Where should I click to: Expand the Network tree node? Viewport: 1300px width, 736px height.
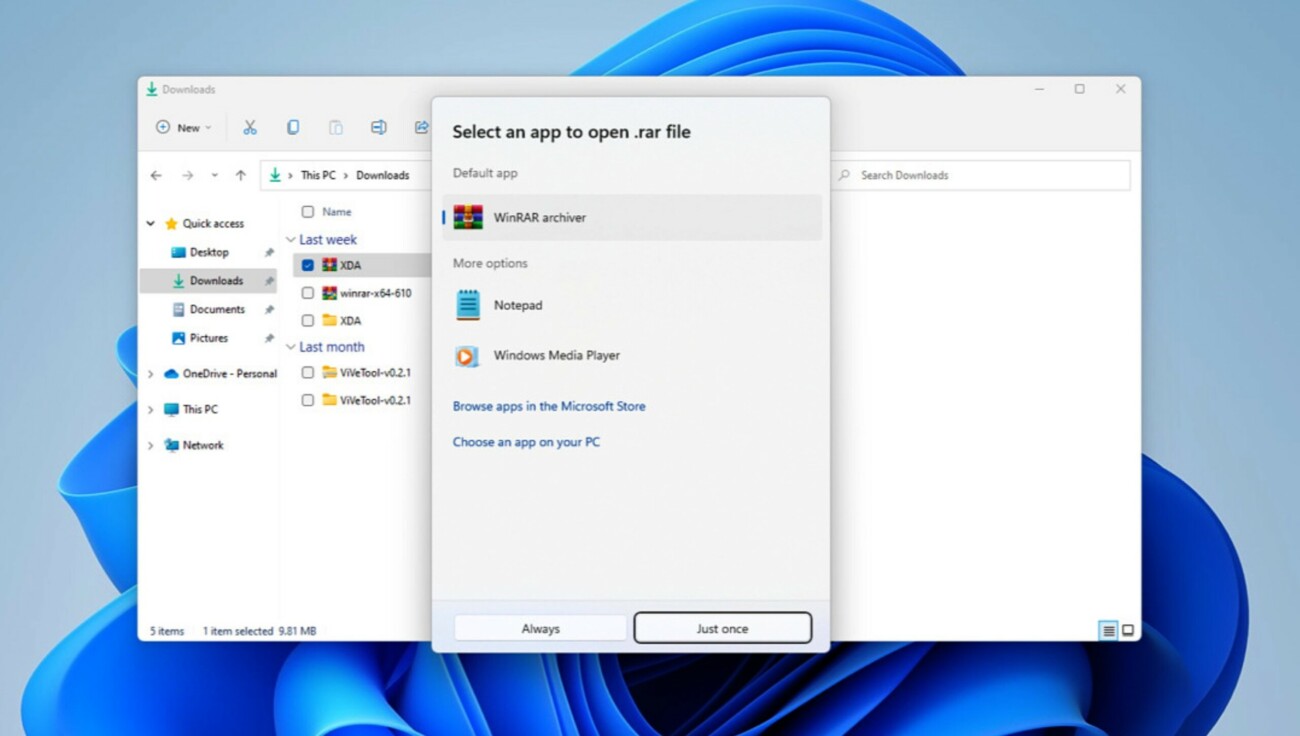[x=151, y=445]
